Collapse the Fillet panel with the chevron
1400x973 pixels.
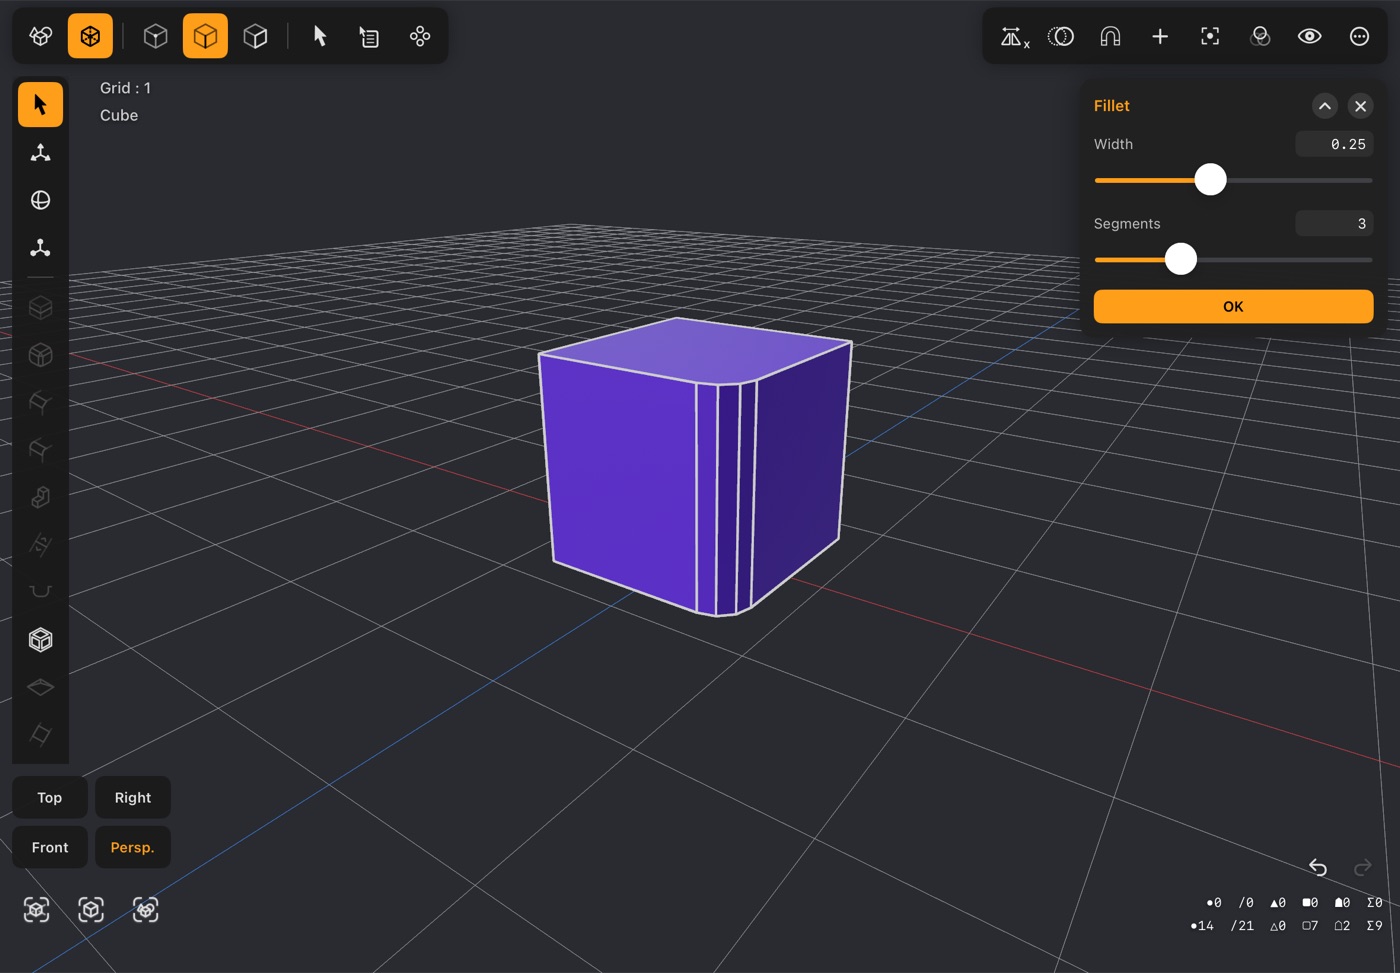pyautogui.click(x=1324, y=106)
